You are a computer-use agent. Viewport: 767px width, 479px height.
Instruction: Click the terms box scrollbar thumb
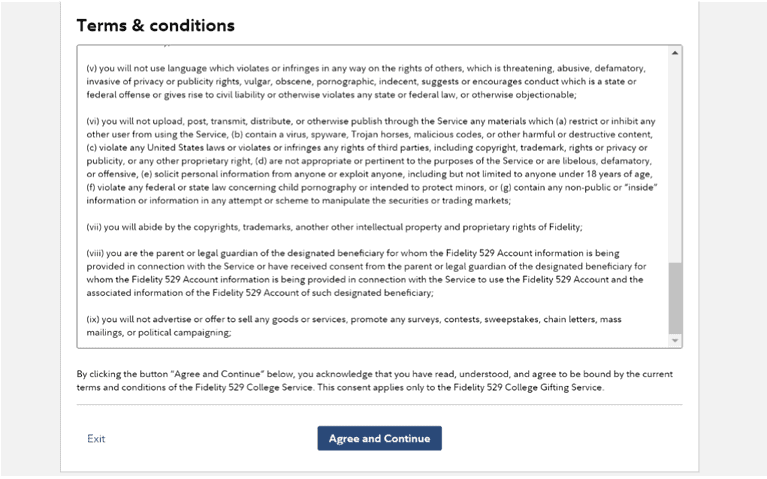click(x=675, y=298)
